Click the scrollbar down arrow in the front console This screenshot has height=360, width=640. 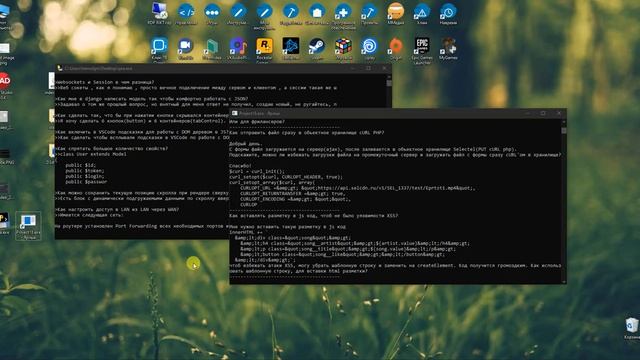[564, 282]
